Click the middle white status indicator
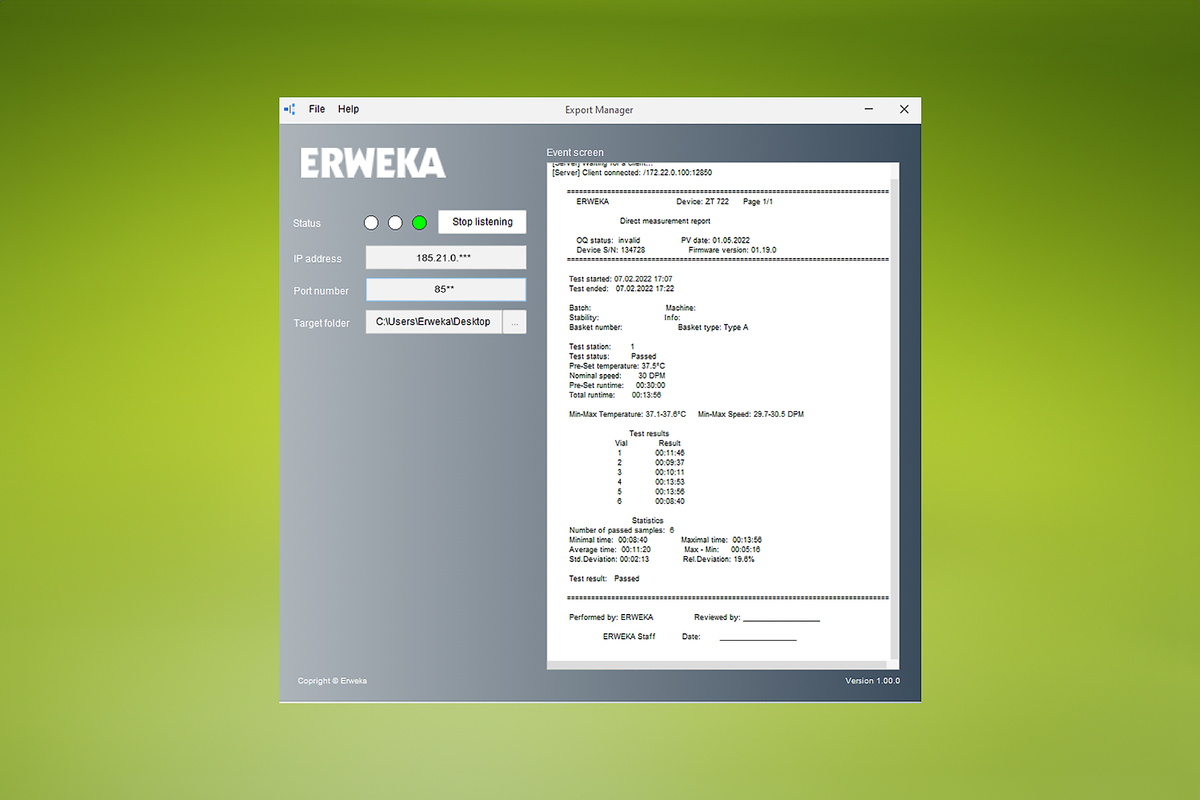Image resolution: width=1200 pixels, height=800 pixels. pos(395,223)
